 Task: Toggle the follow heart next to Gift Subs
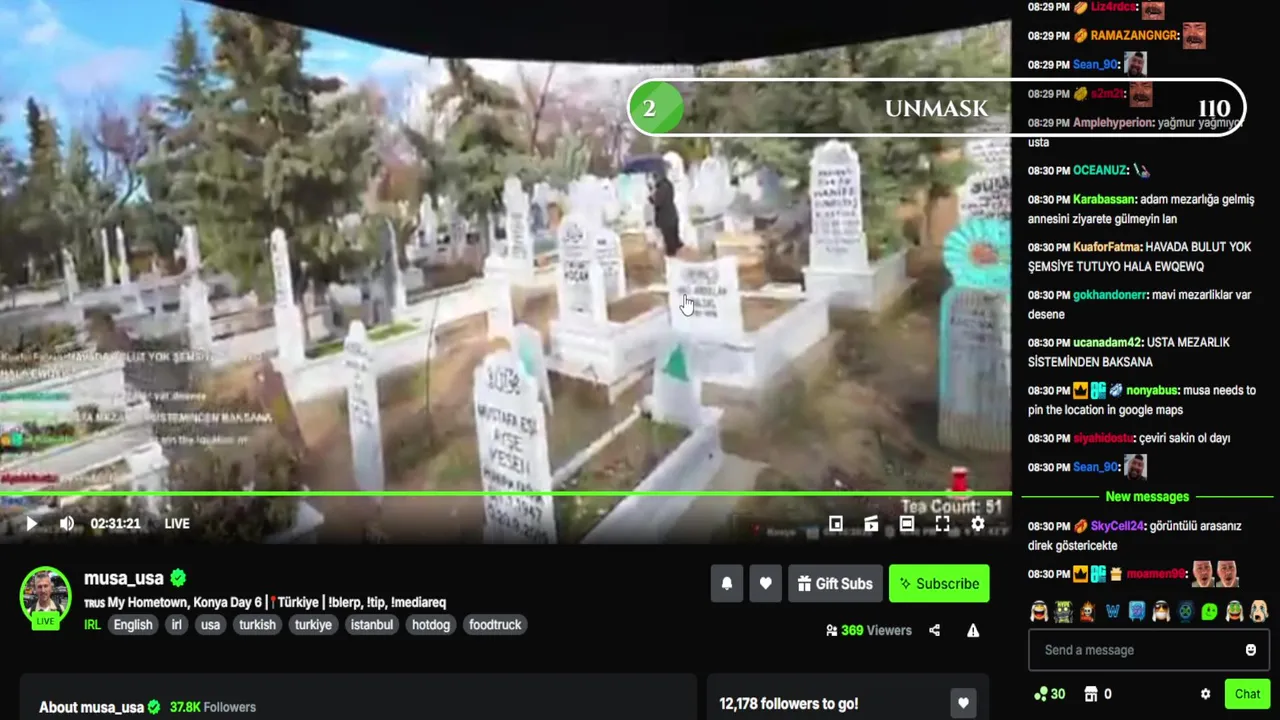(x=765, y=584)
